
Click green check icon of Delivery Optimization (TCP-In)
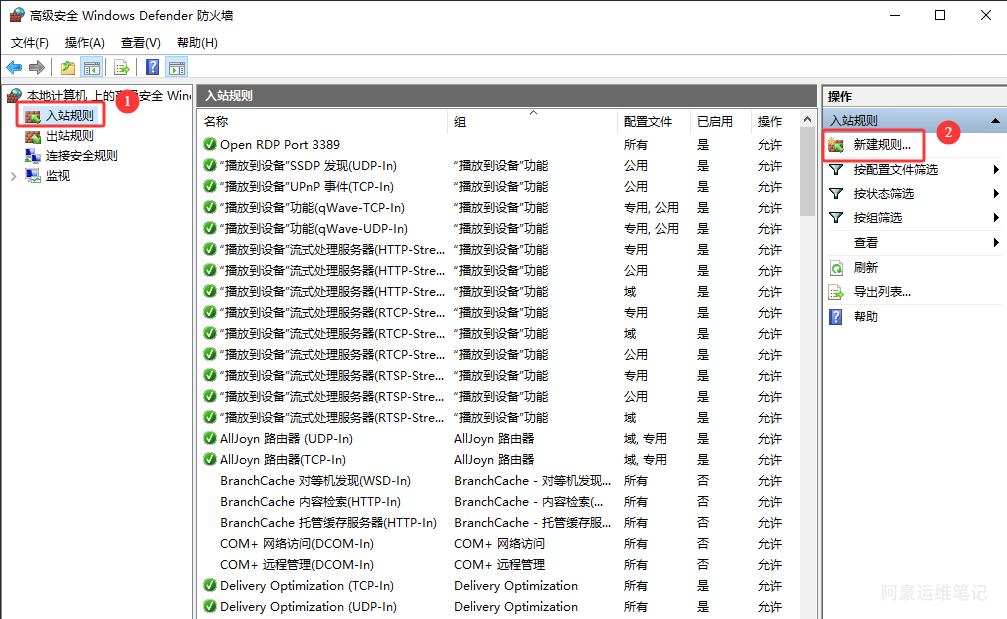(x=209, y=585)
